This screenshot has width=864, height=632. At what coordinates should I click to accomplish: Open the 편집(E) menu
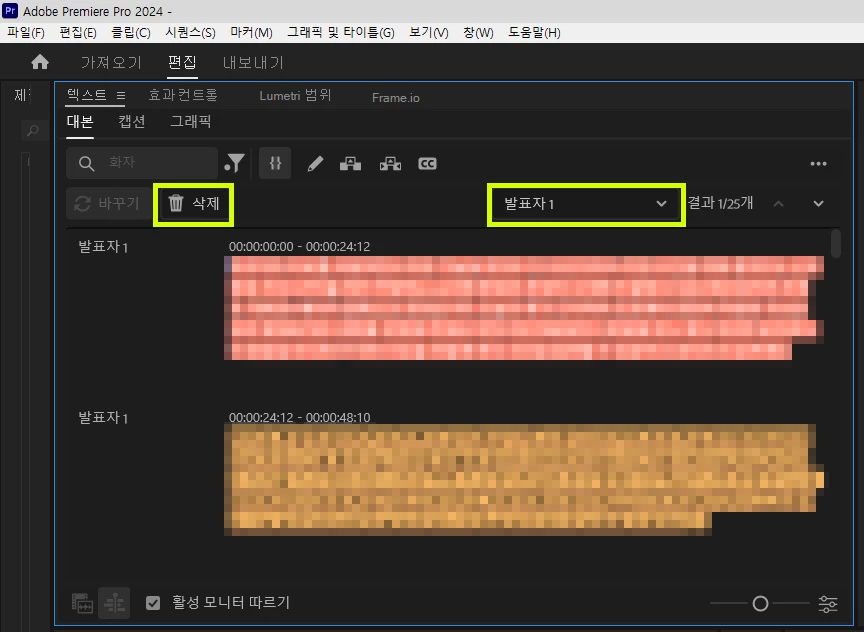[x=78, y=33]
